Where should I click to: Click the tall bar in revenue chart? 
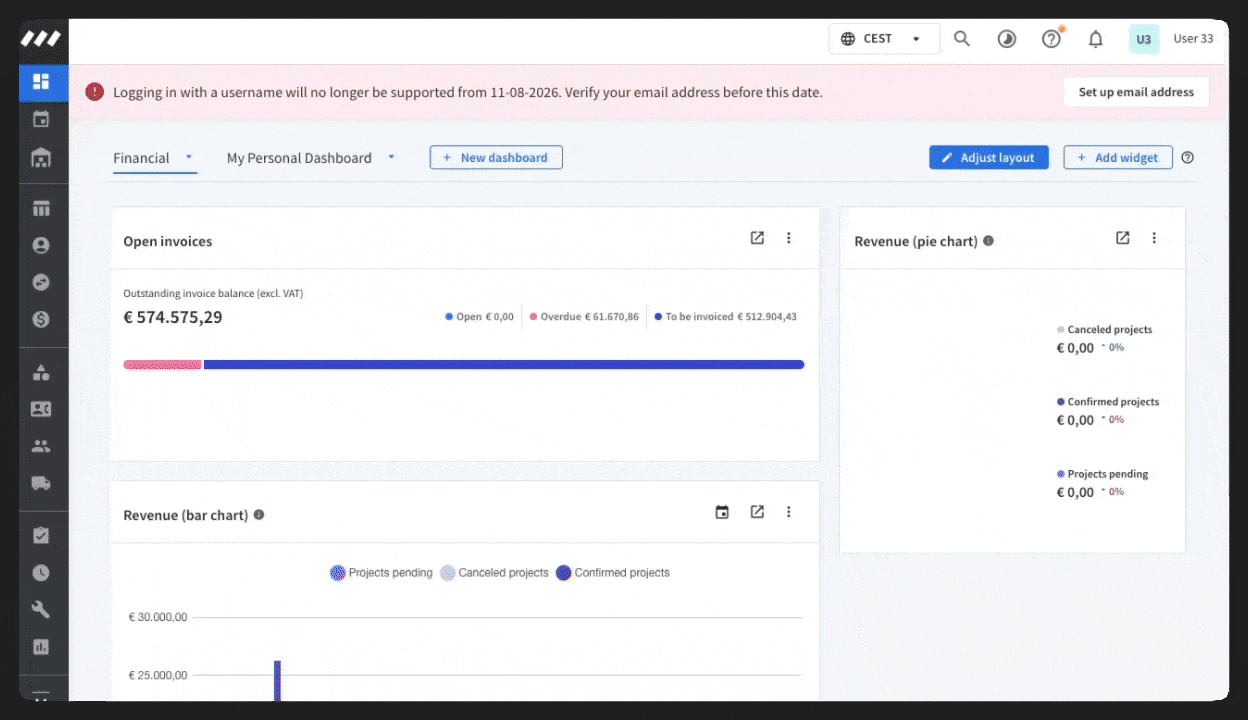(x=278, y=680)
